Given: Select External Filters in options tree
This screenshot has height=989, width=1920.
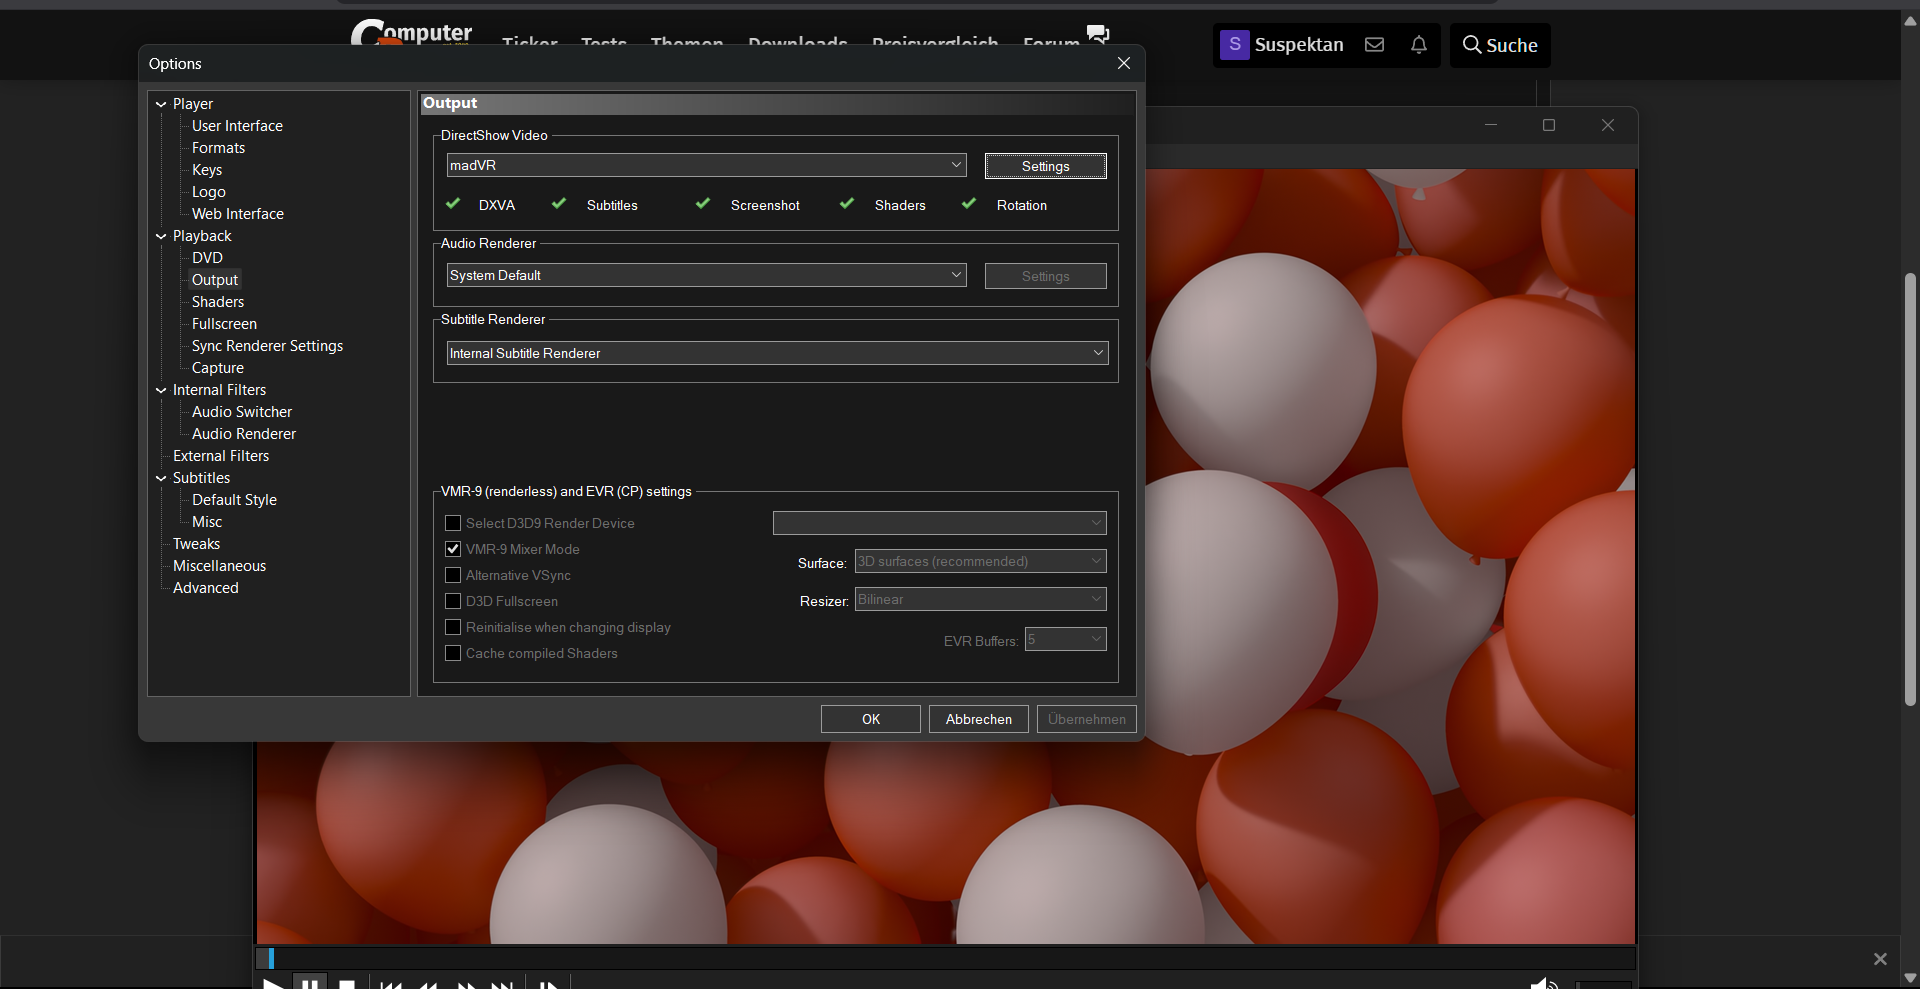Looking at the screenshot, I should [x=221, y=456].
